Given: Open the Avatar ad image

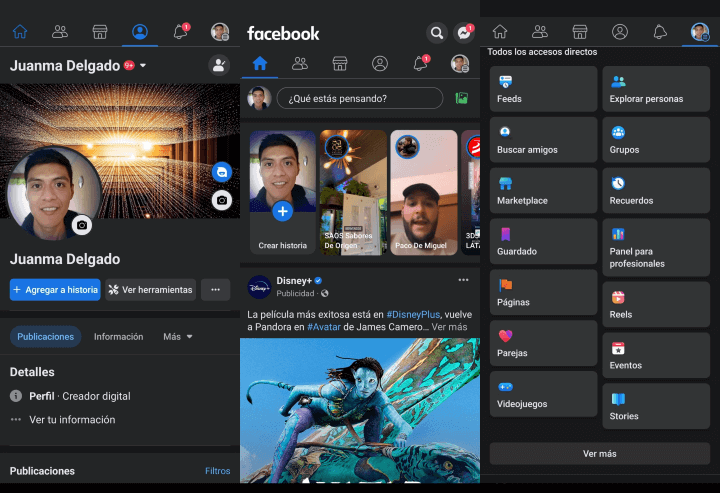Looking at the screenshot, I should coord(360,410).
